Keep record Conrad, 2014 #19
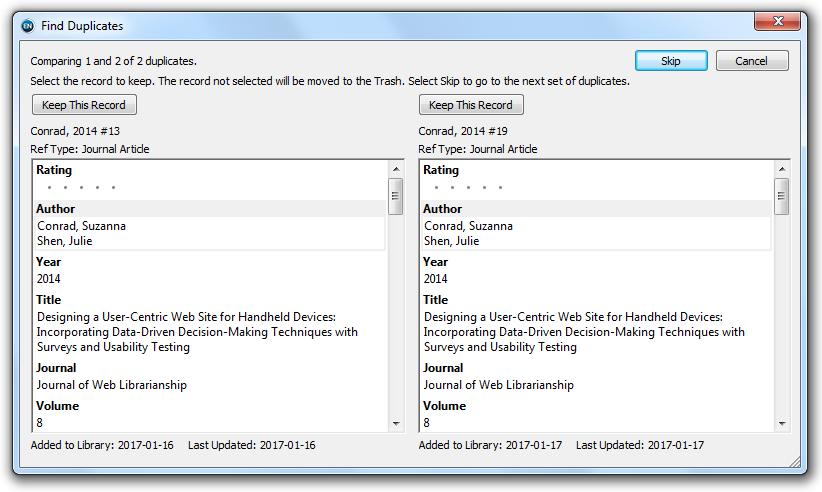This screenshot has height=492, width=822. [471, 105]
